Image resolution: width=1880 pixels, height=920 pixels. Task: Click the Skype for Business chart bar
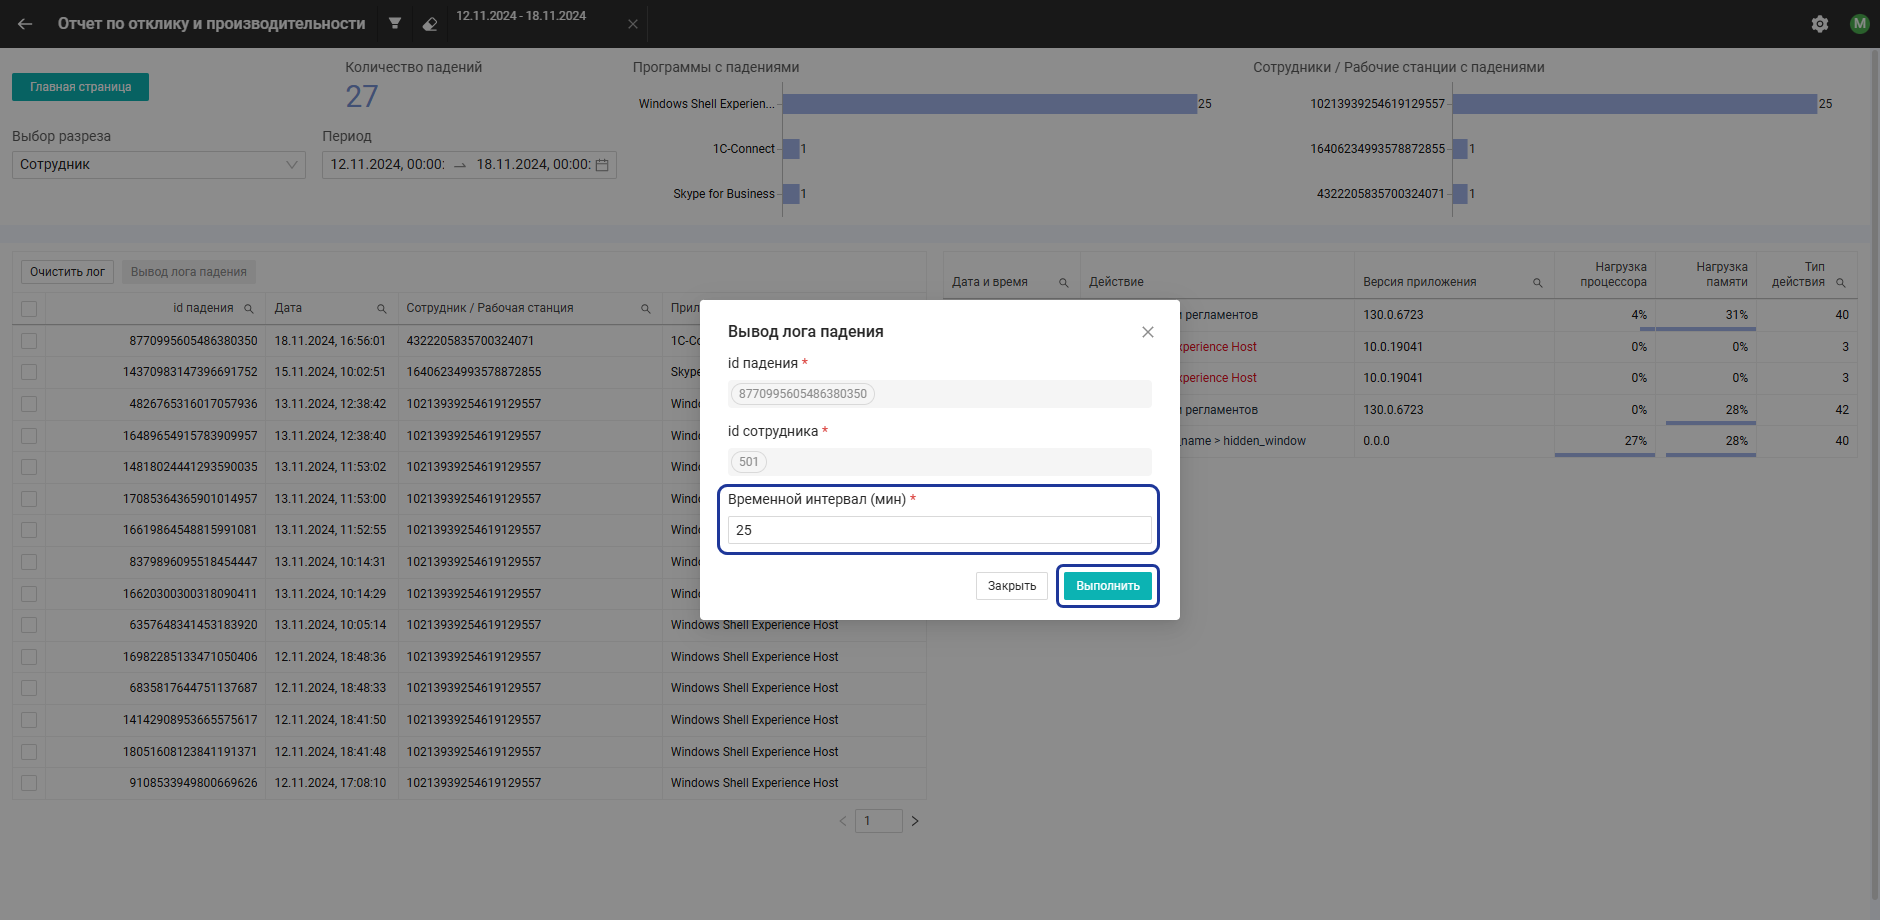tap(791, 194)
